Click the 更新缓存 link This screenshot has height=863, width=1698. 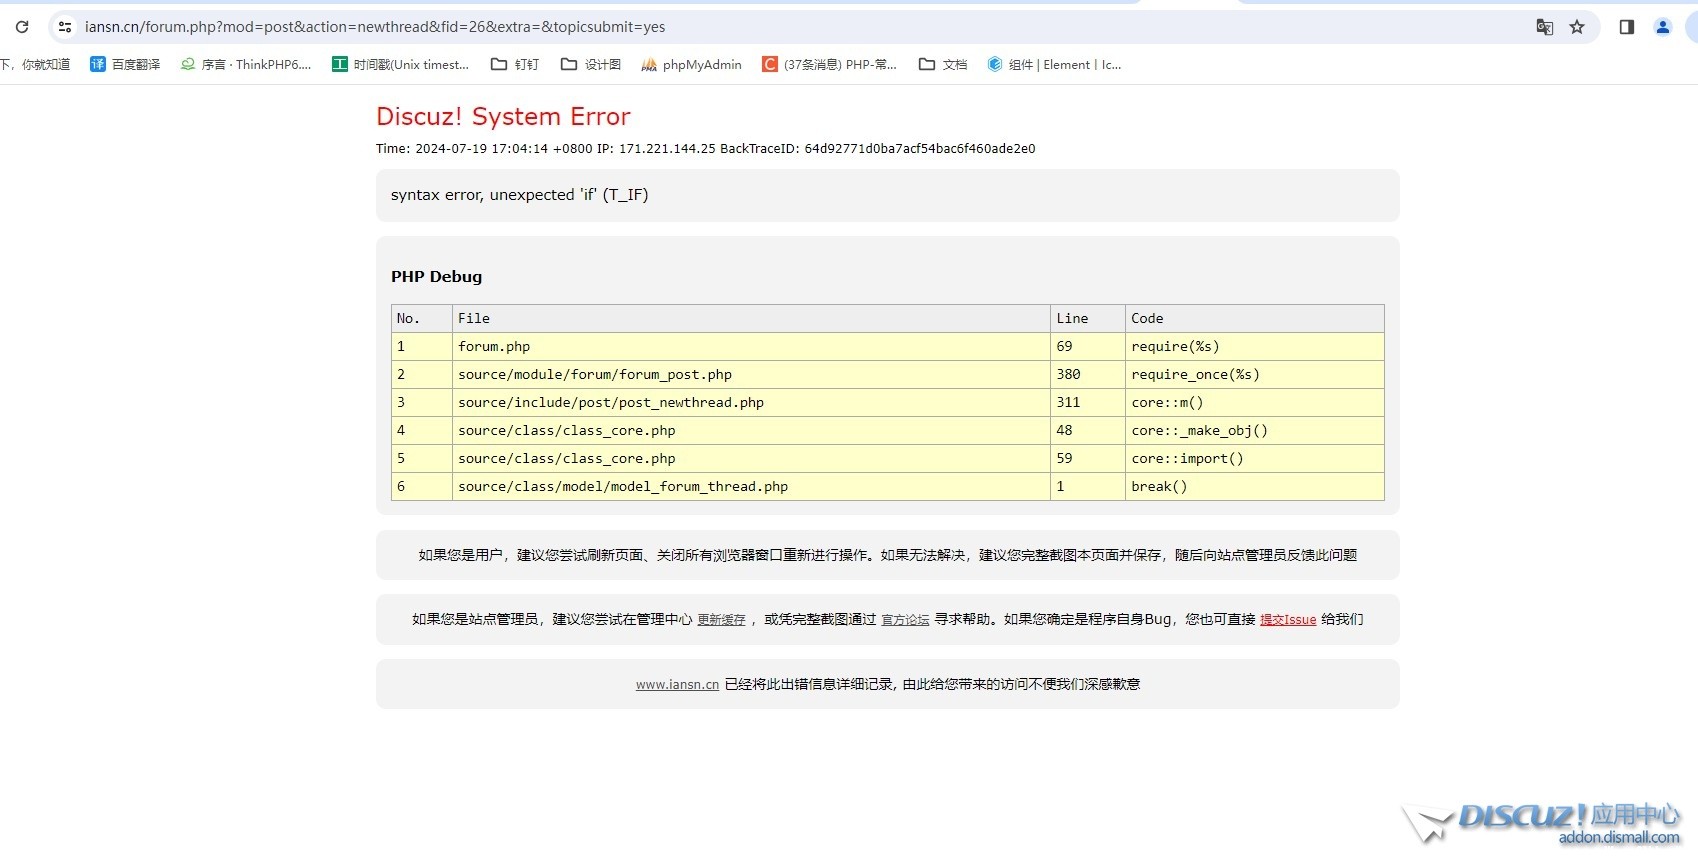[721, 620]
